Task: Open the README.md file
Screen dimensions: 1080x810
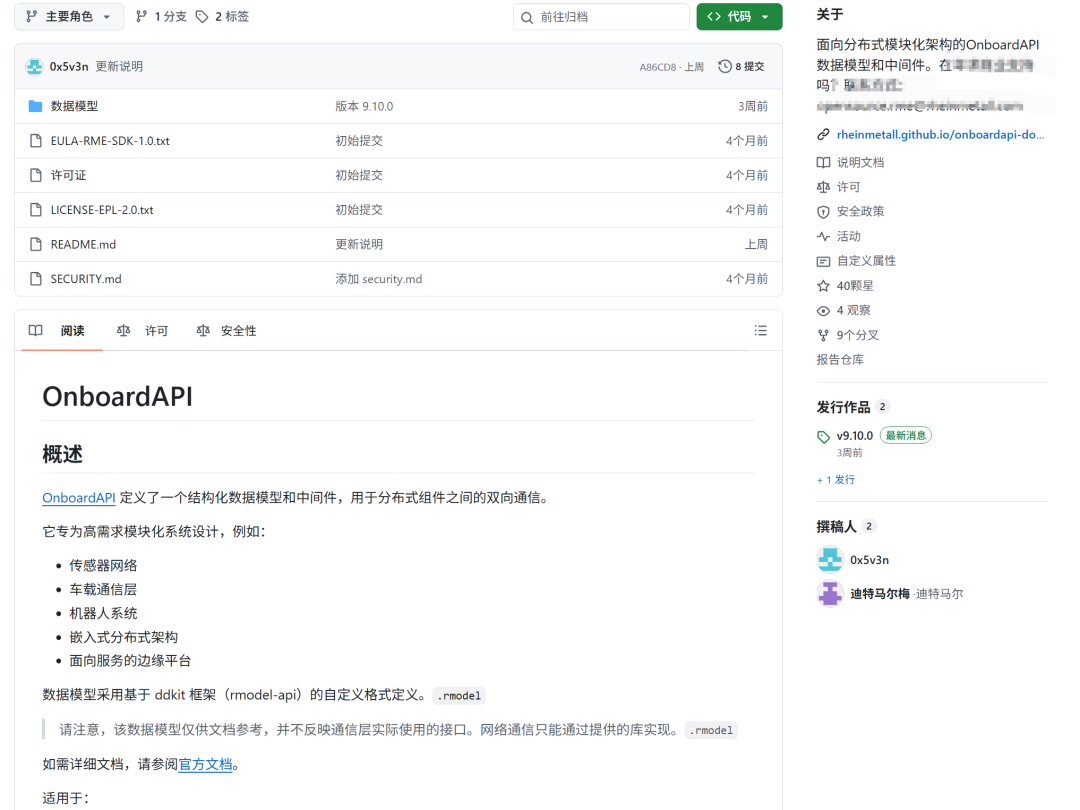Action: [83, 245]
